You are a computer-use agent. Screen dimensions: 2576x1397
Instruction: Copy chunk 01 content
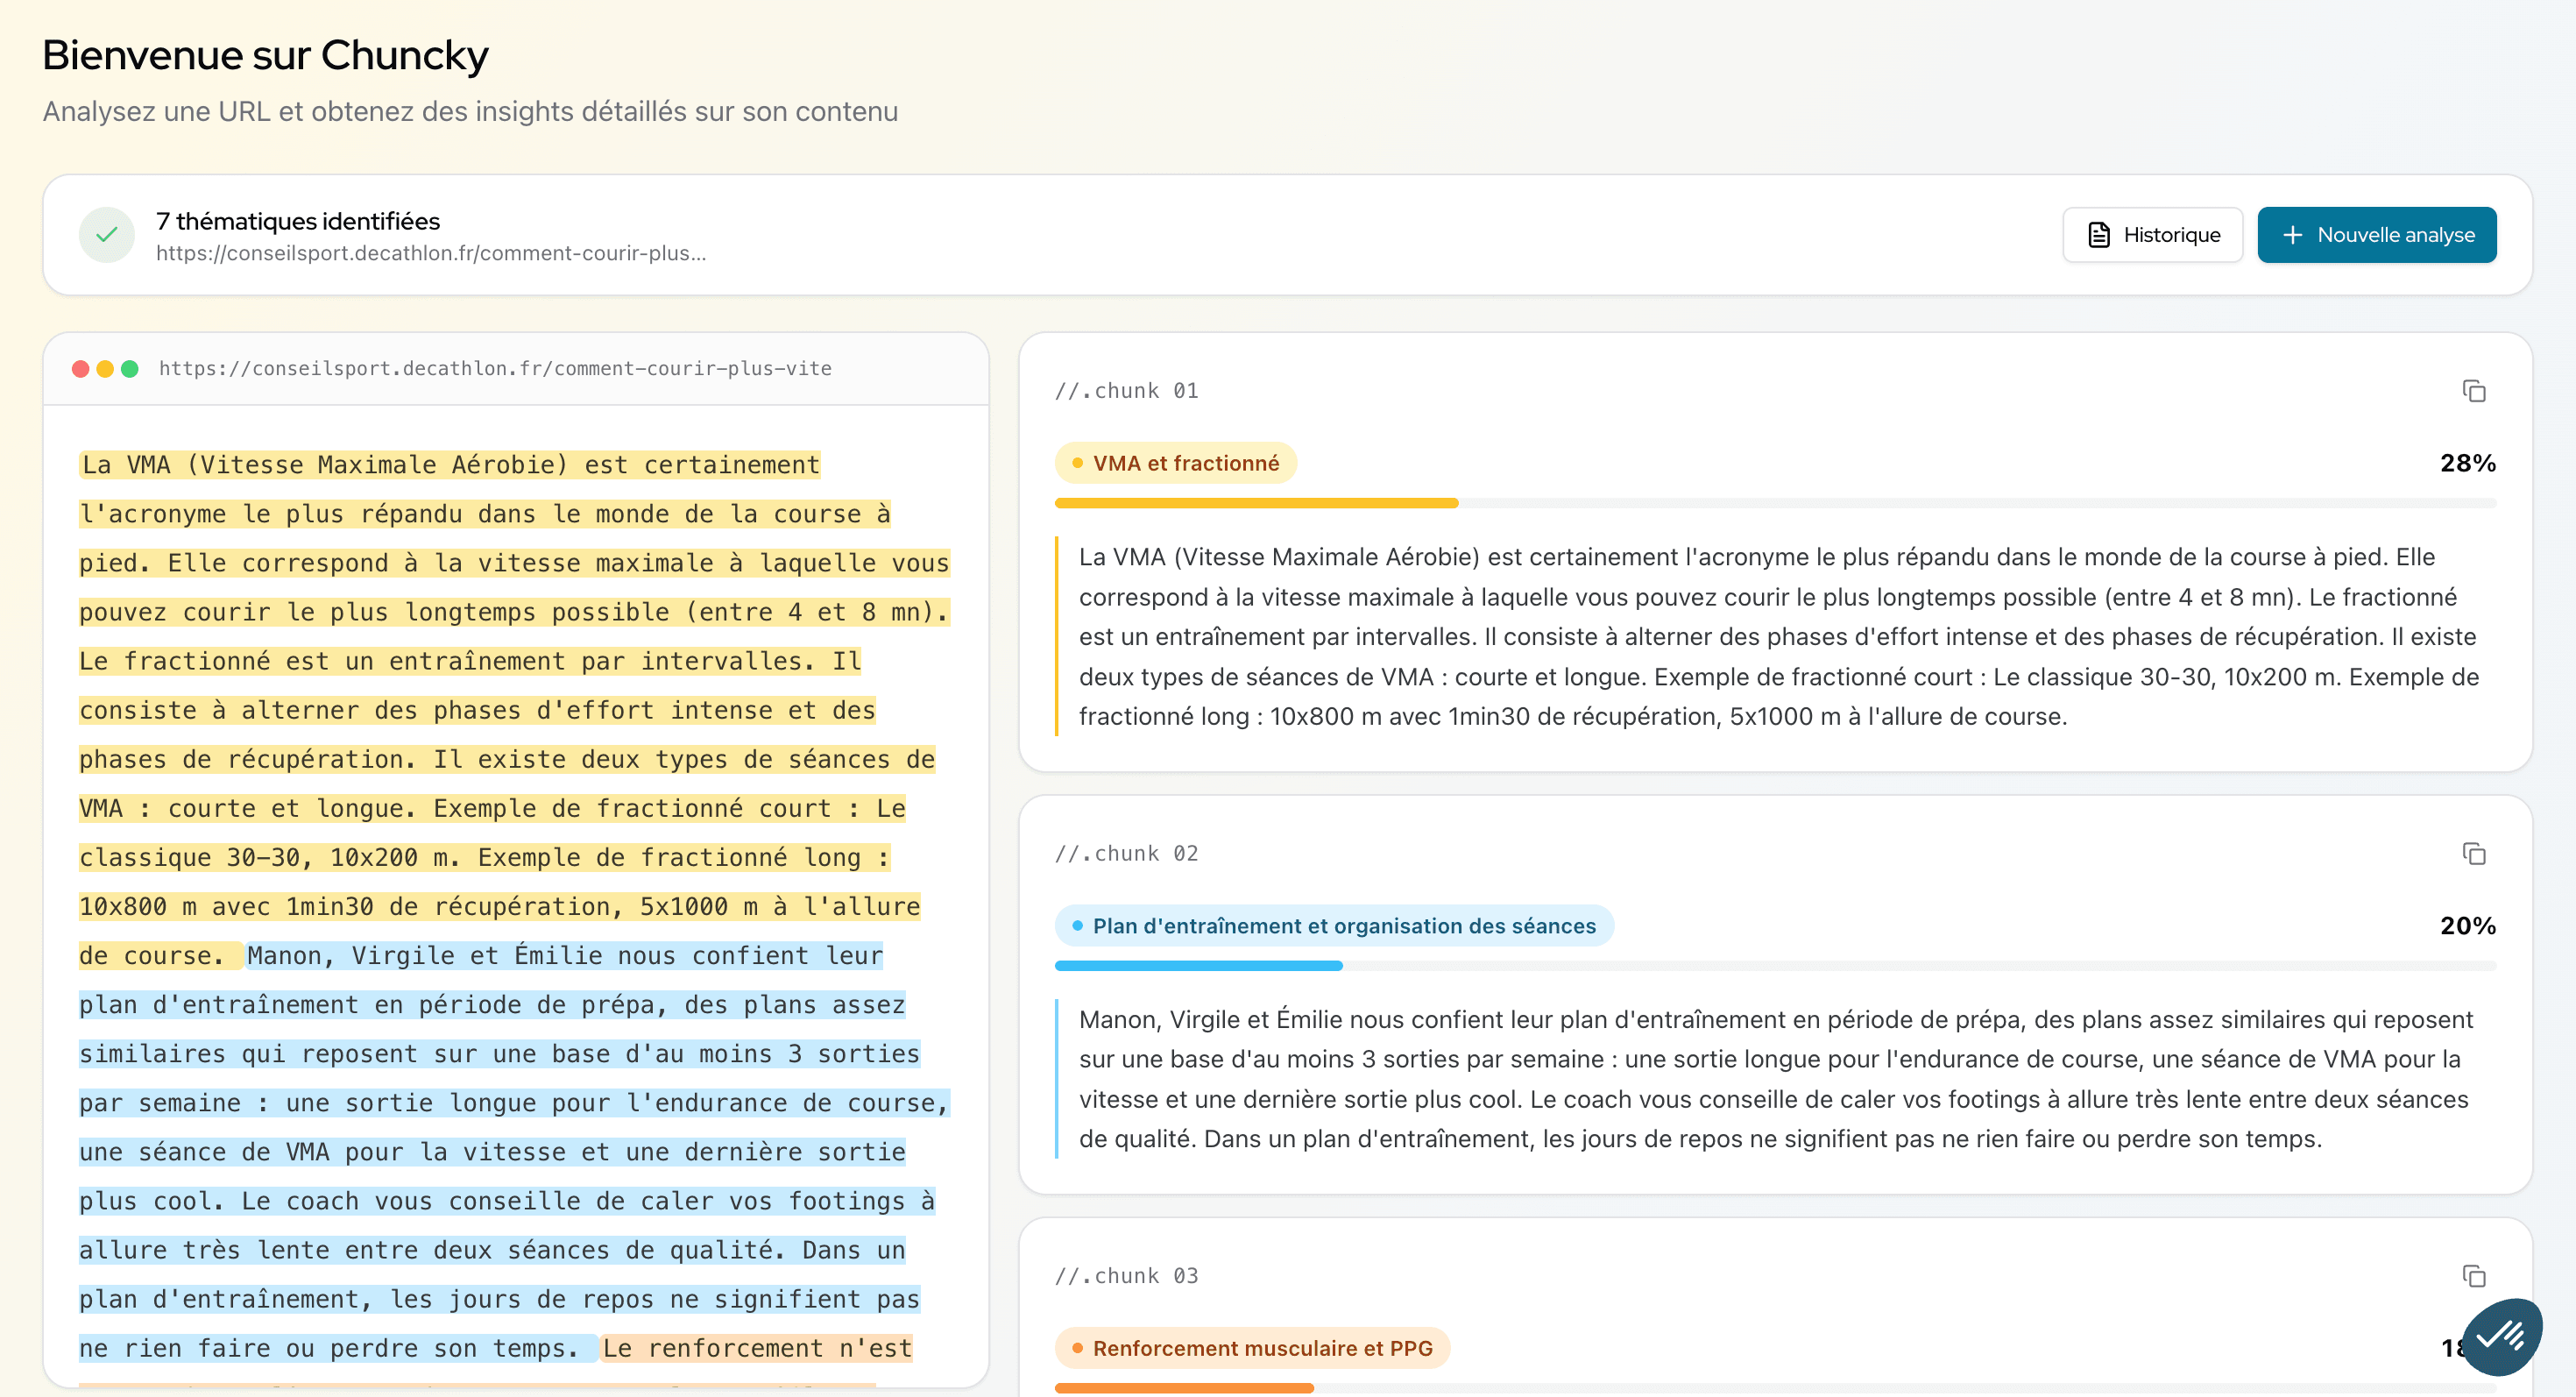click(x=2473, y=391)
